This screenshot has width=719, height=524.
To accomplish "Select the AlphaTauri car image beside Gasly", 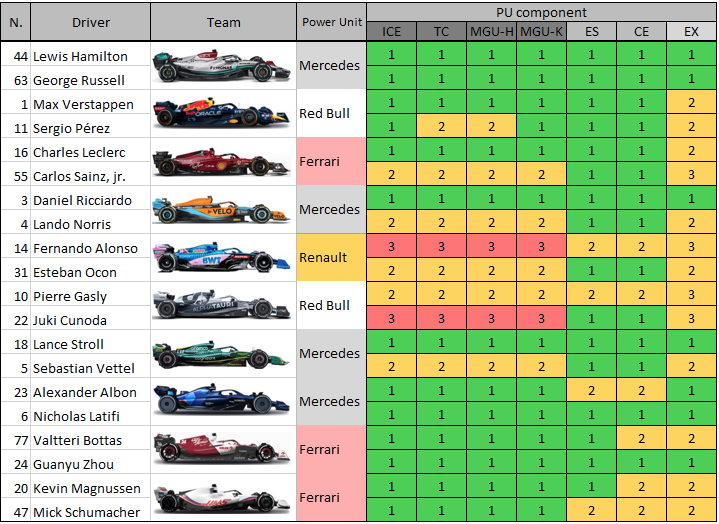I will coord(223,307).
